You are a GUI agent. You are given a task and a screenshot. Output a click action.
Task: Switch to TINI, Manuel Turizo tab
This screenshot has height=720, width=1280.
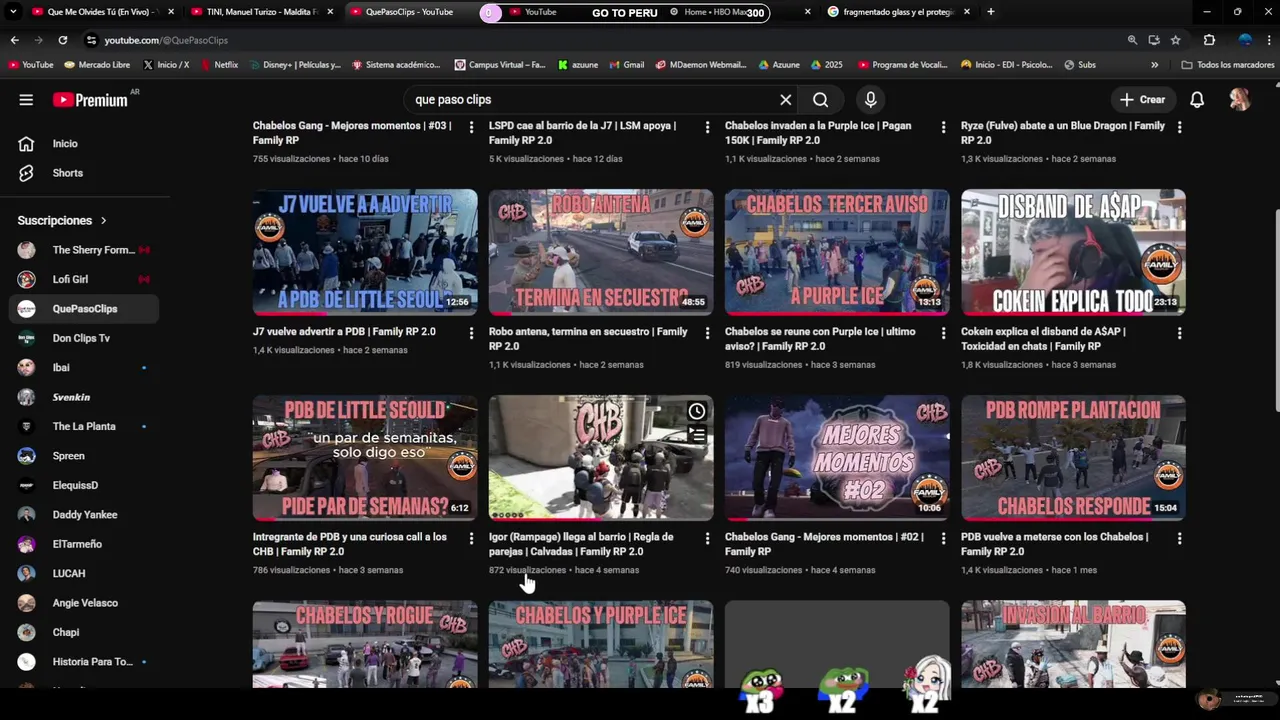click(262, 12)
